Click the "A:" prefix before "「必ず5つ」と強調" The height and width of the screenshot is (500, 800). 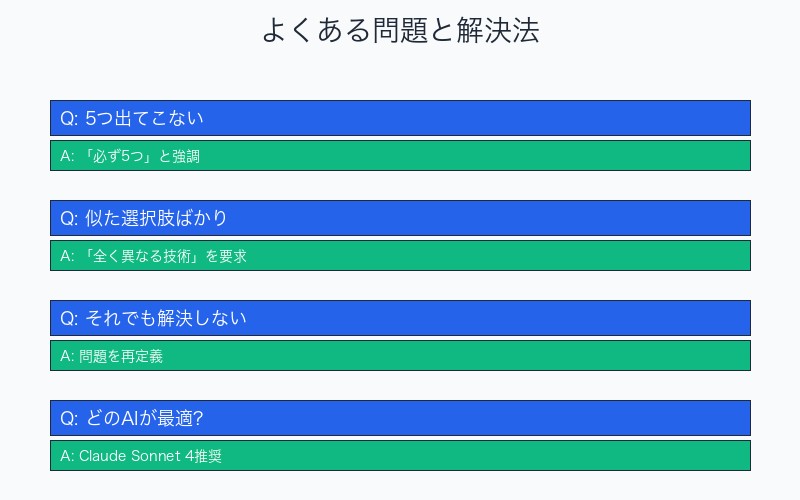[67, 156]
